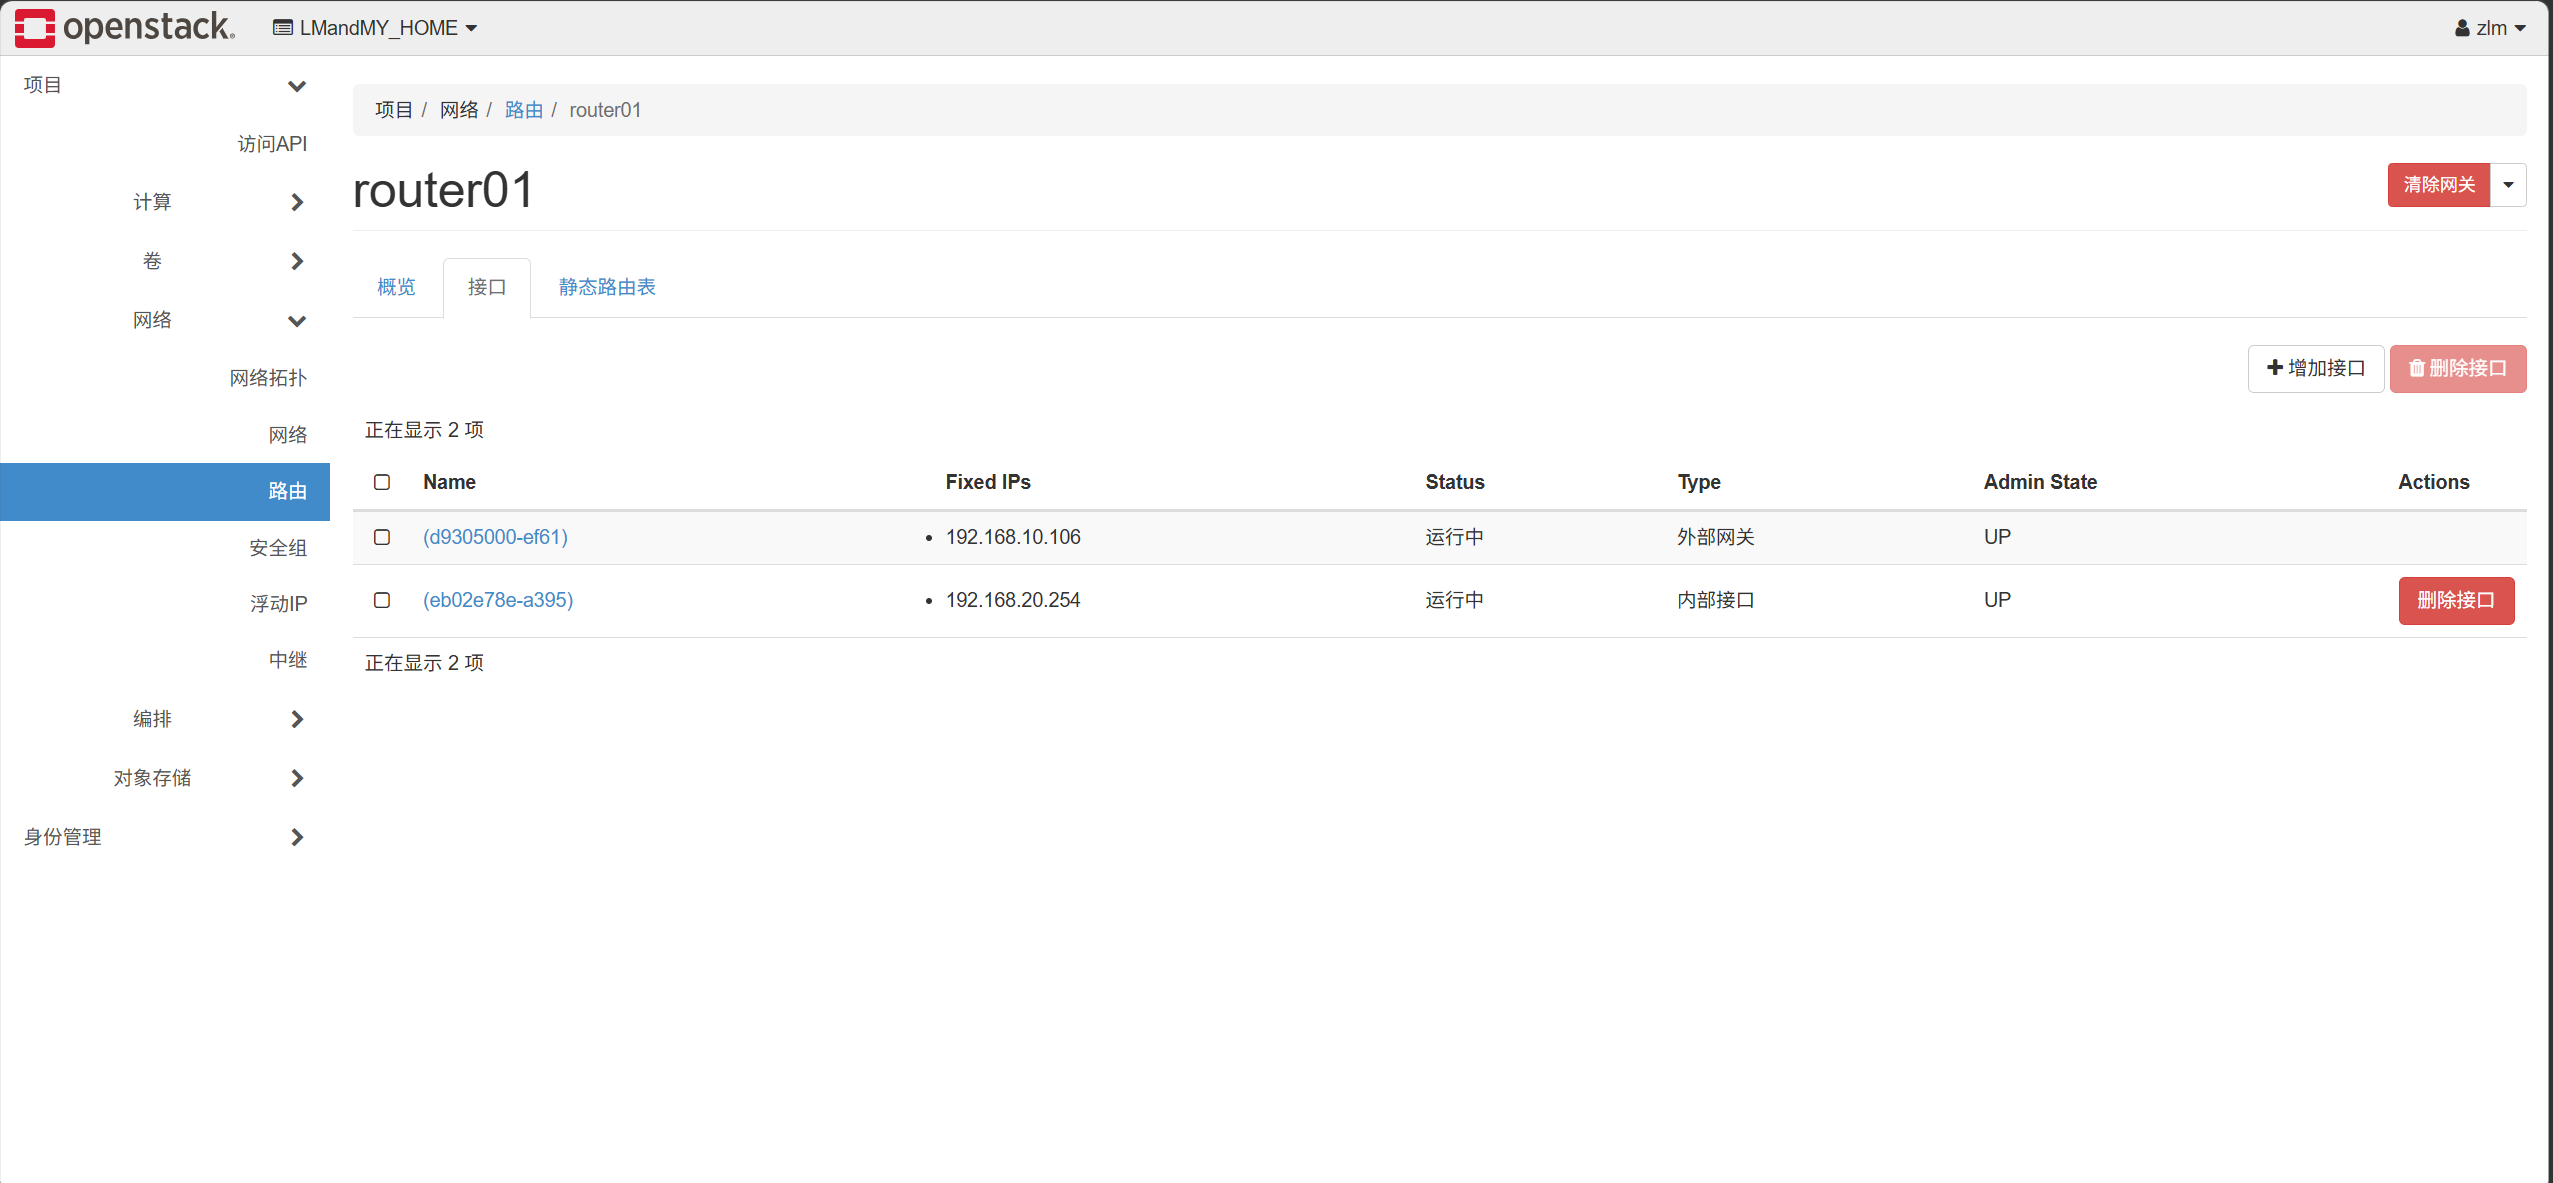Viewport: 2553px width, 1183px height.
Task: Collapse the 项目 sidebar section
Action: [165, 85]
